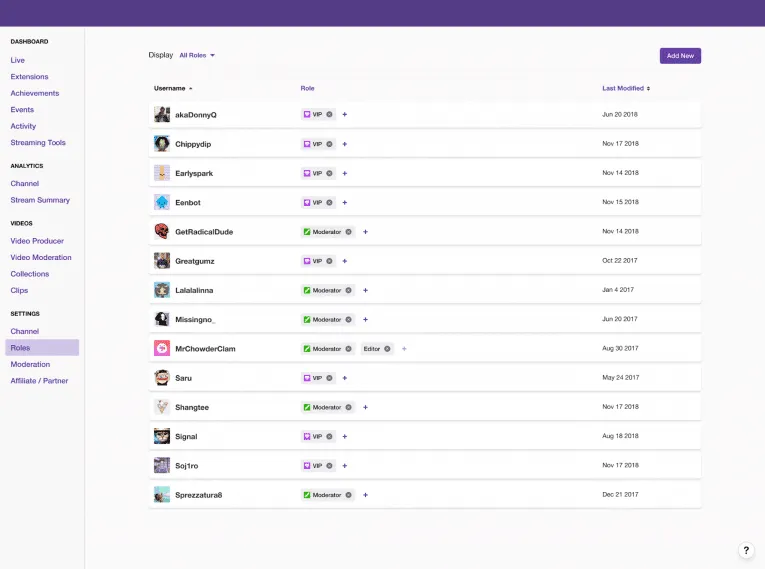Remove Moderator role from GetRadicalDude
This screenshot has height=569, width=765.
tap(348, 232)
